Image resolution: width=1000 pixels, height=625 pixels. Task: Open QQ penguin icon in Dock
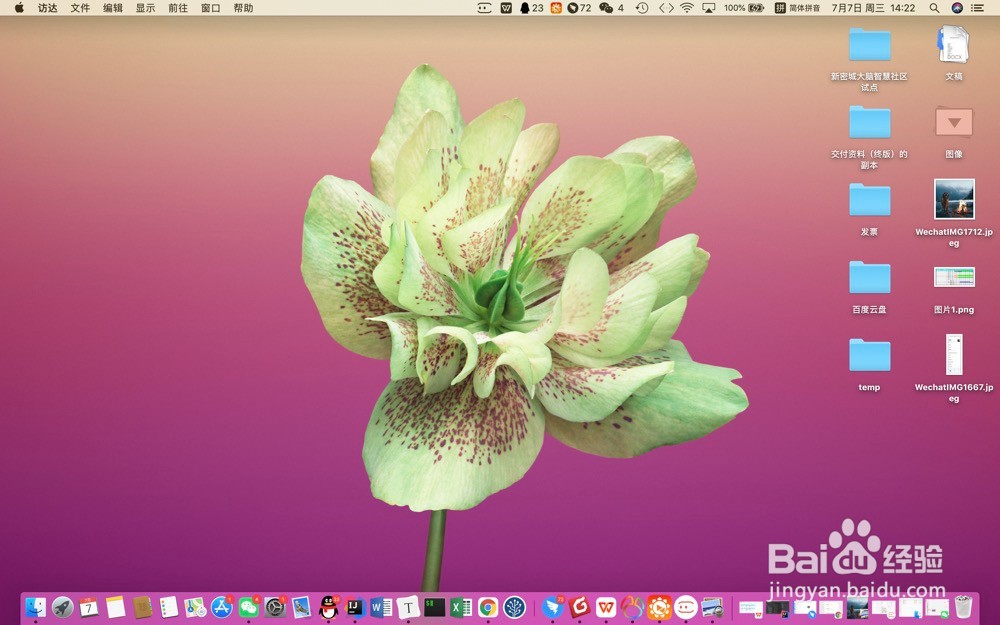click(328, 607)
